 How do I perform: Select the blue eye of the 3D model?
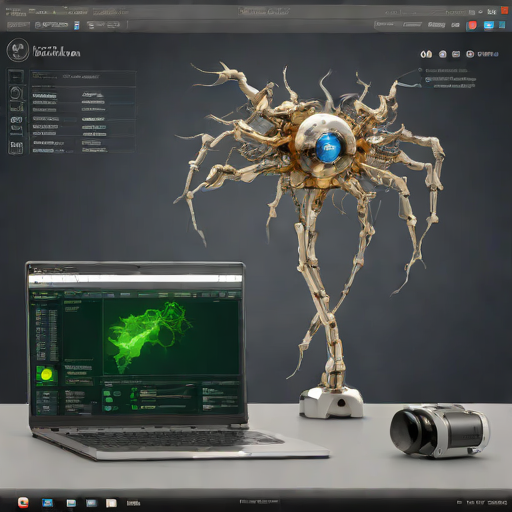(x=329, y=147)
